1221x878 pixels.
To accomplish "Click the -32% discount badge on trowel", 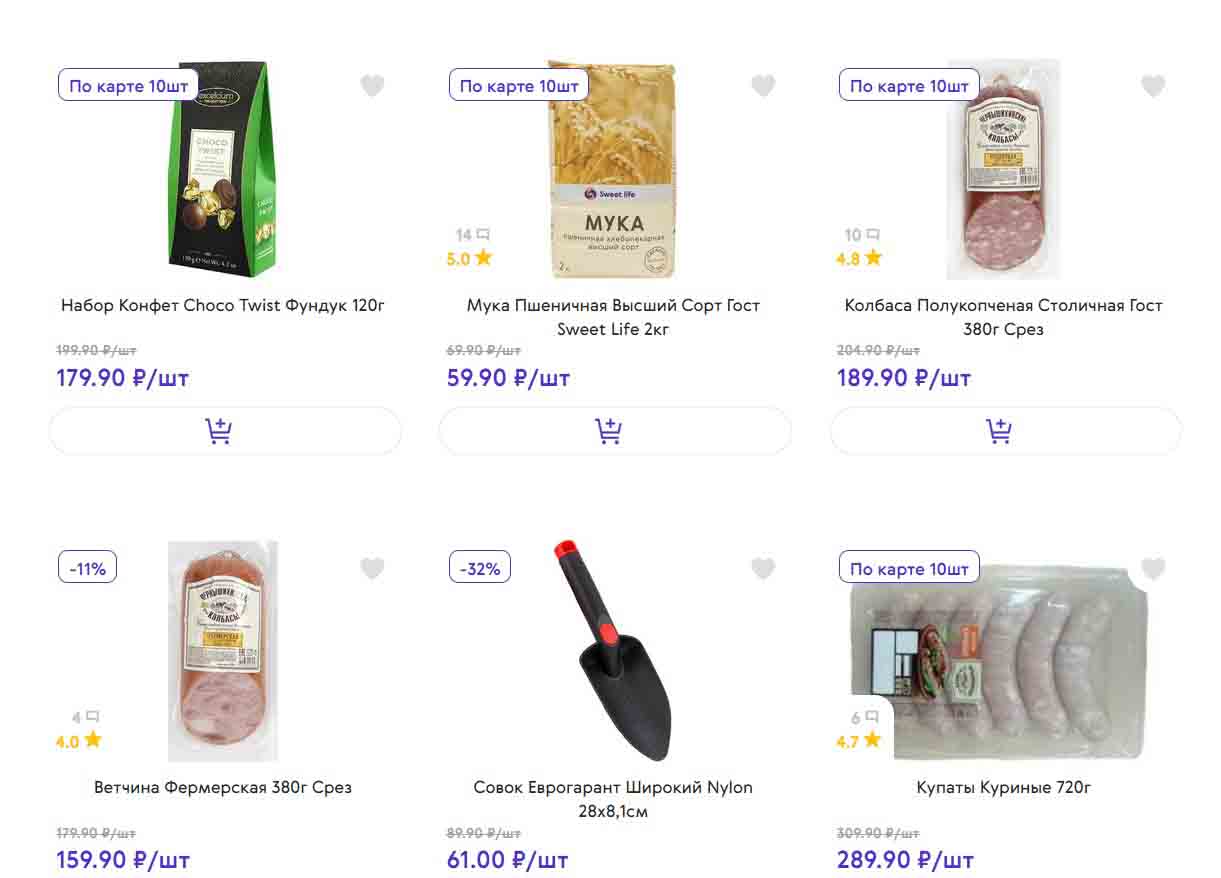I will (480, 568).
